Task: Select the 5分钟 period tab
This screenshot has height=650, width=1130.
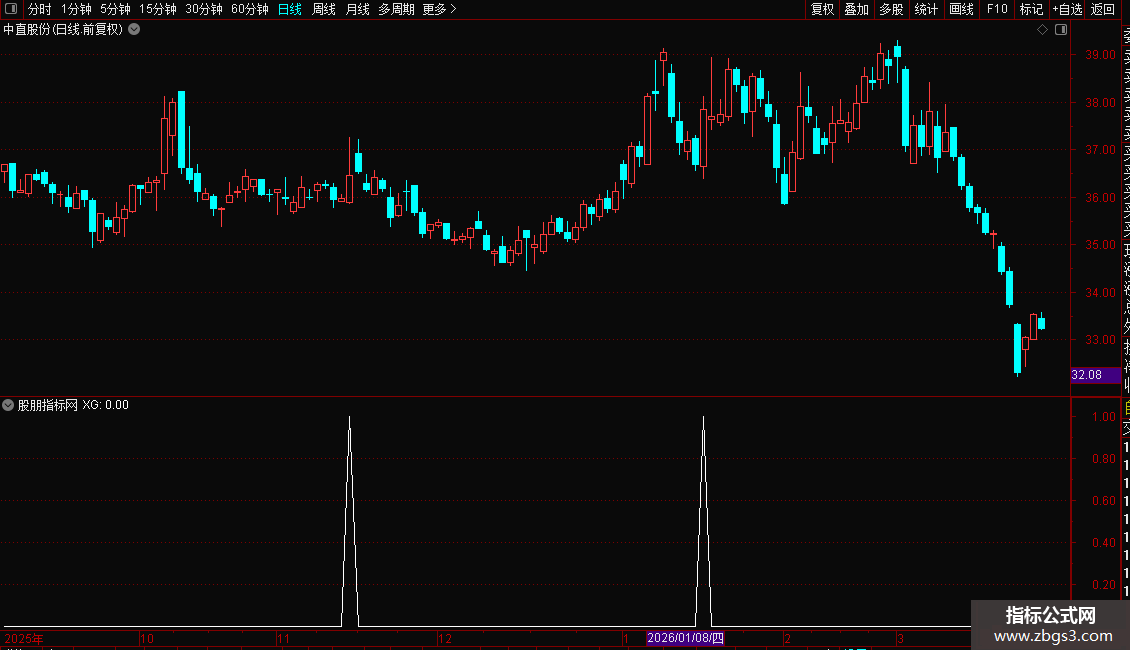Action: [x=115, y=9]
